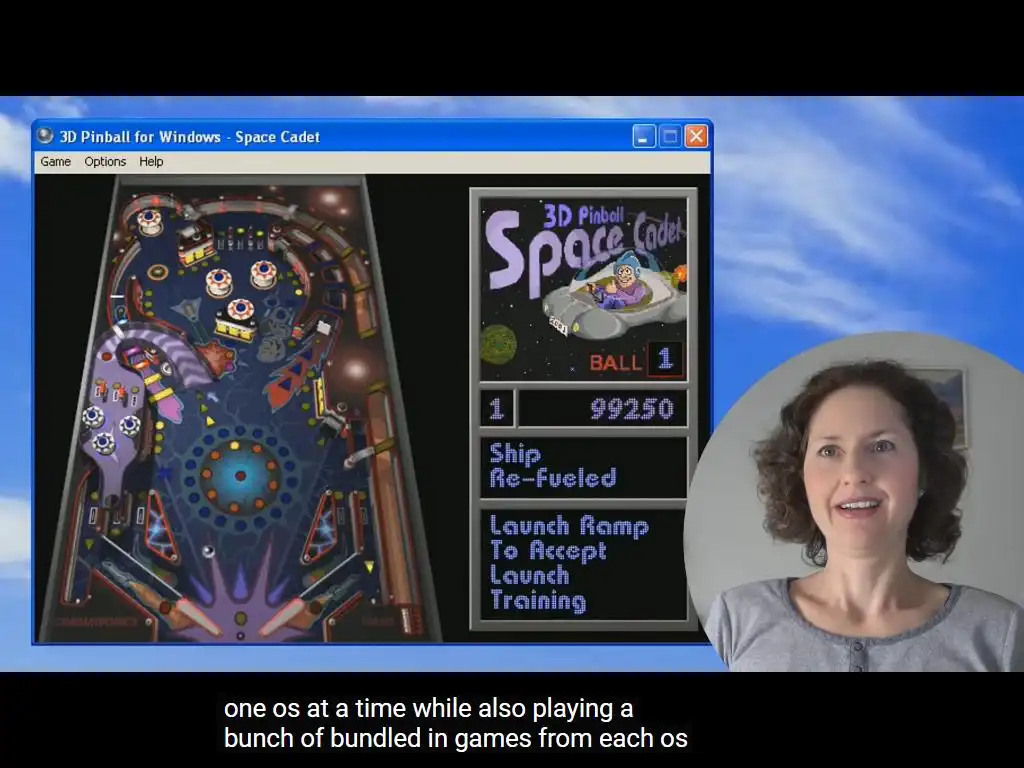Minimize the 3D Pinball window
Image resolution: width=1024 pixels, height=768 pixels.
pyautogui.click(x=643, y=136)
